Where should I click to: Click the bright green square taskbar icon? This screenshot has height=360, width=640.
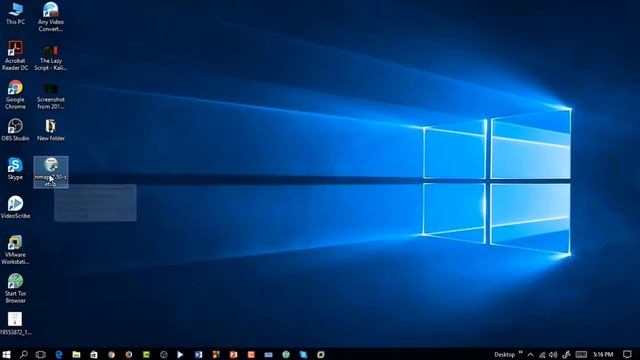pyautogui.click(x=146, y=354)
